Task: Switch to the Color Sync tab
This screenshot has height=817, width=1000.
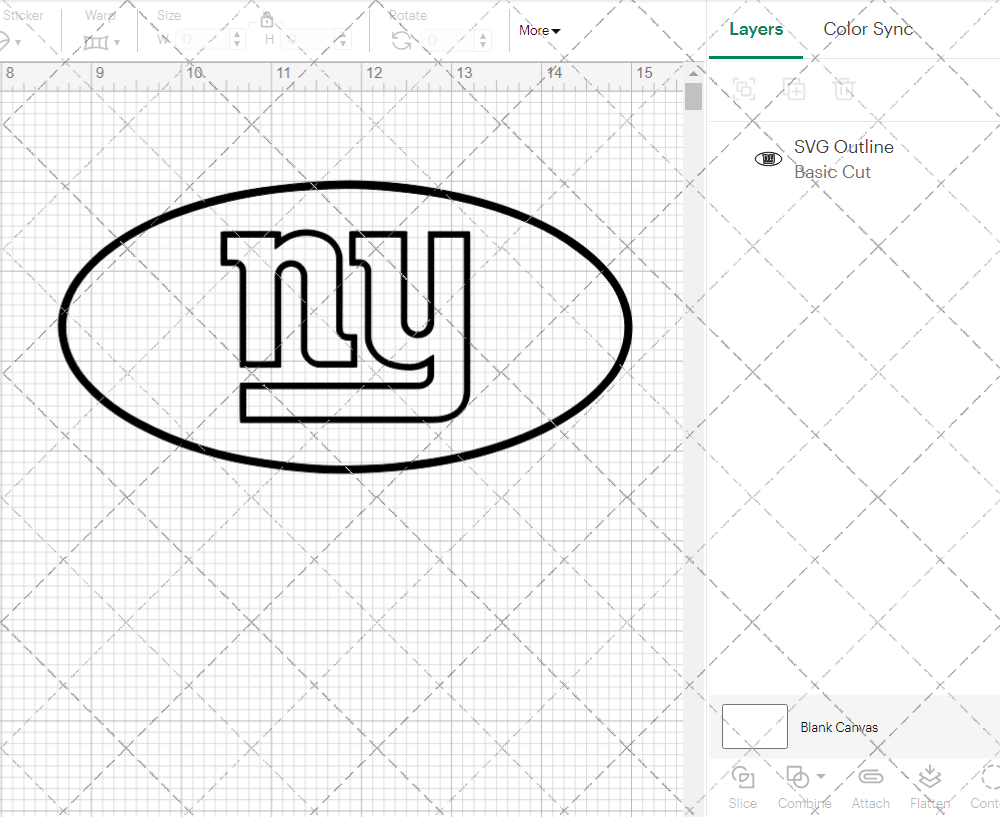Action: click(x=868, y=29)
